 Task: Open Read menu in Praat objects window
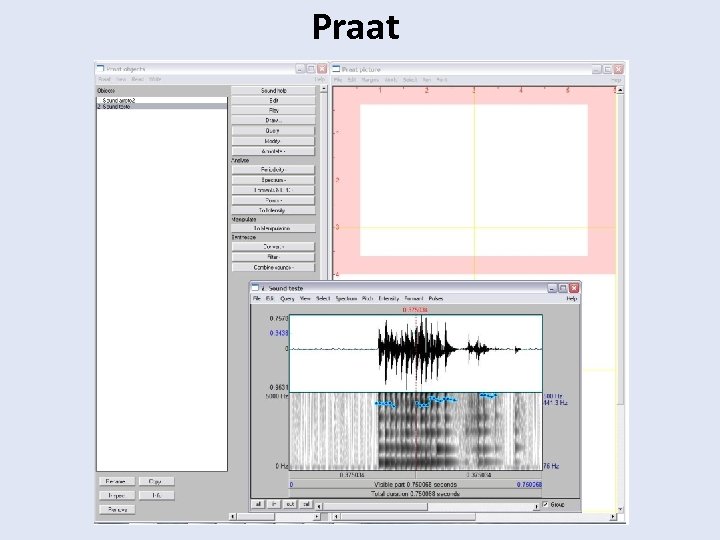point(137,79)
